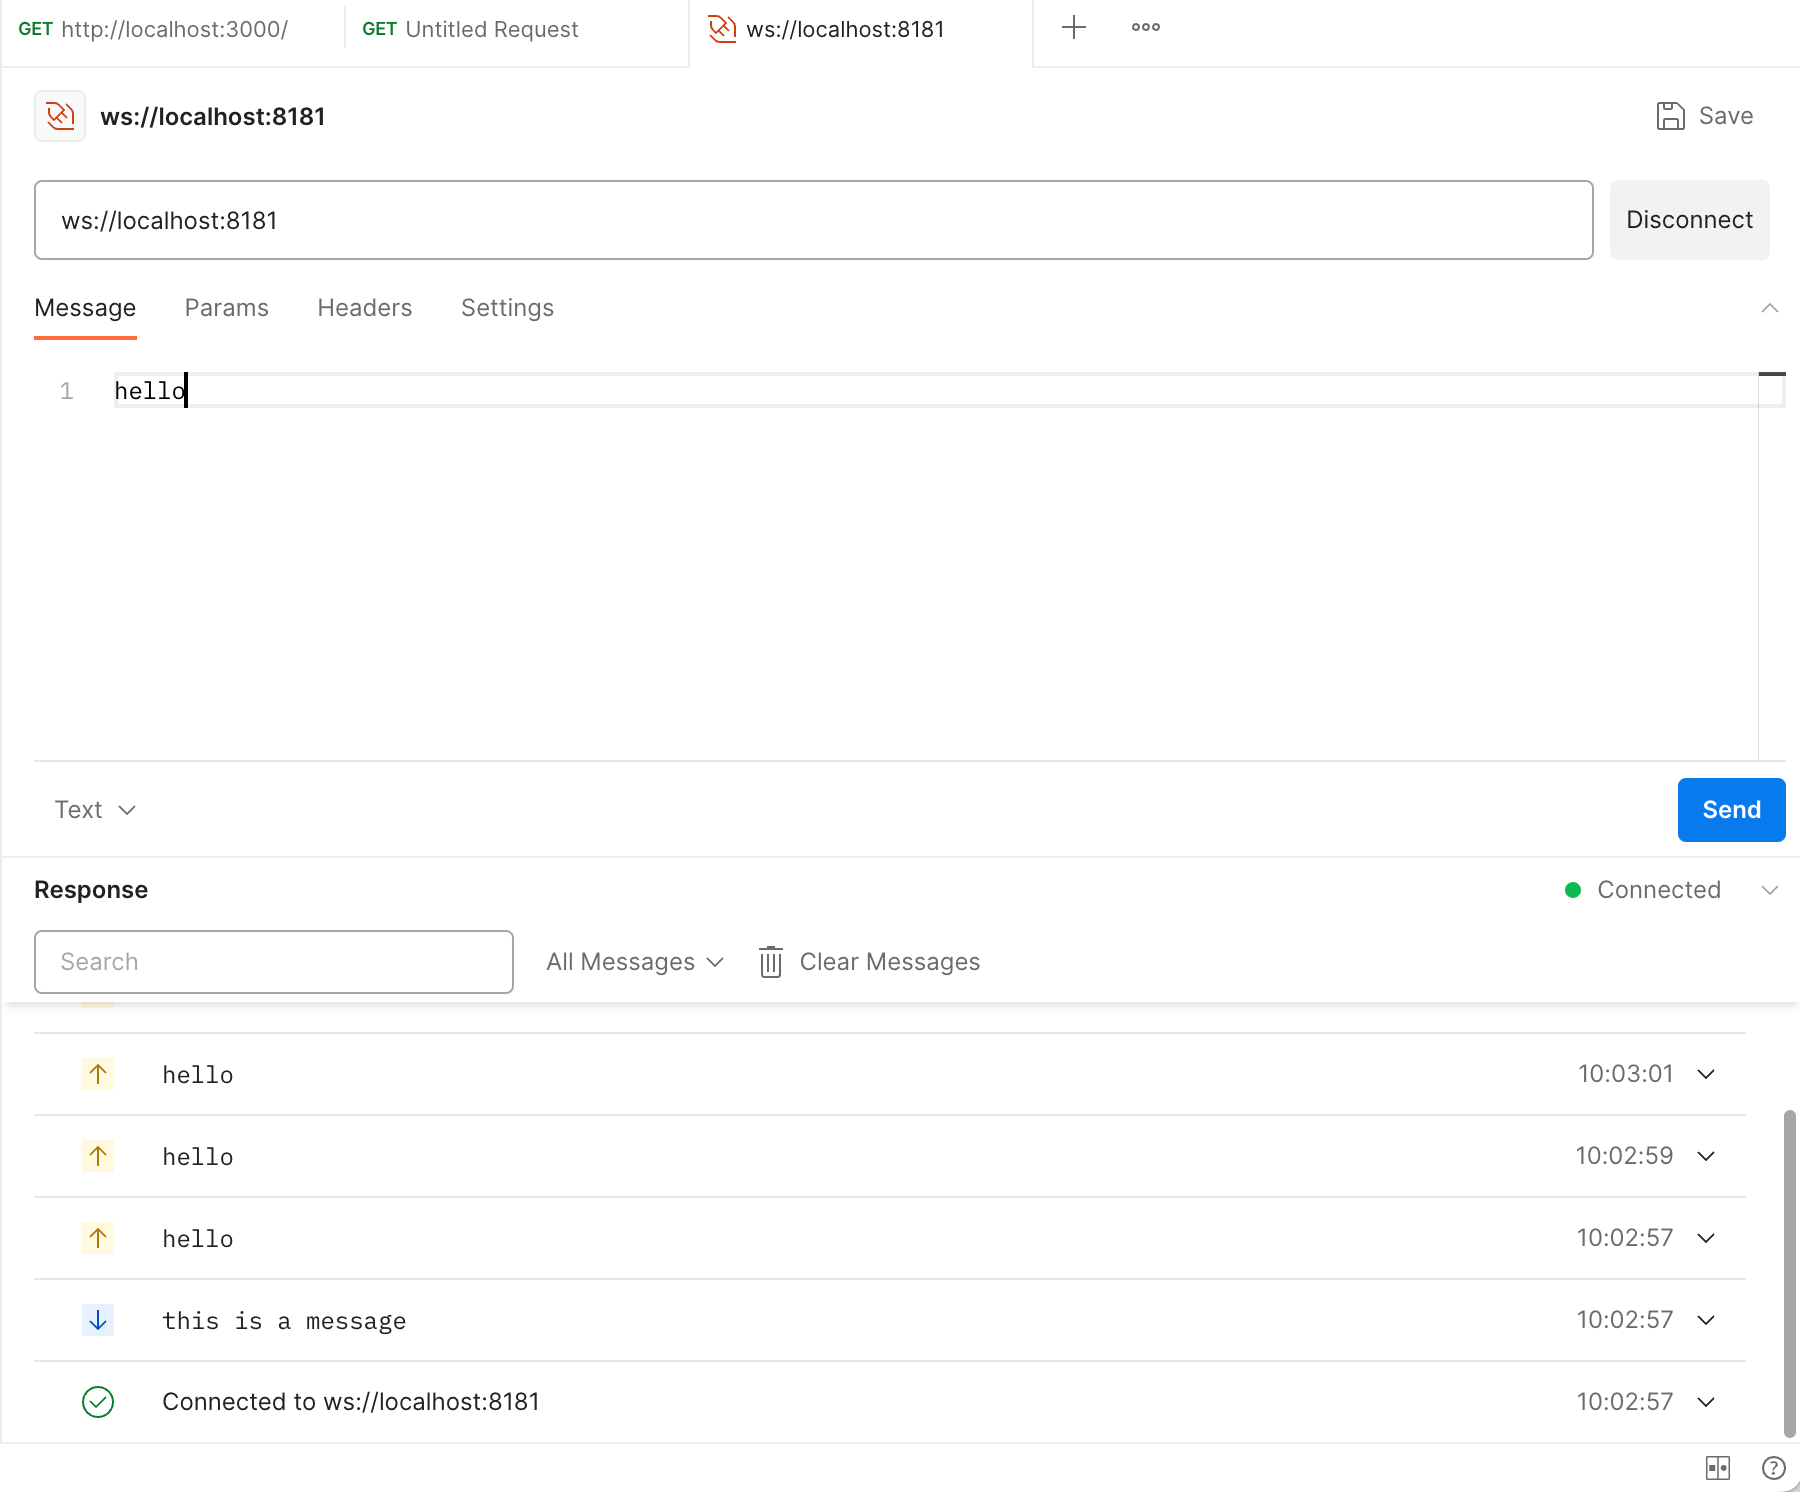Open the Params tab
Image resolution: width=1800 pixels, height=1492 pixels.
pyautogui.click(x=227, y=308)
